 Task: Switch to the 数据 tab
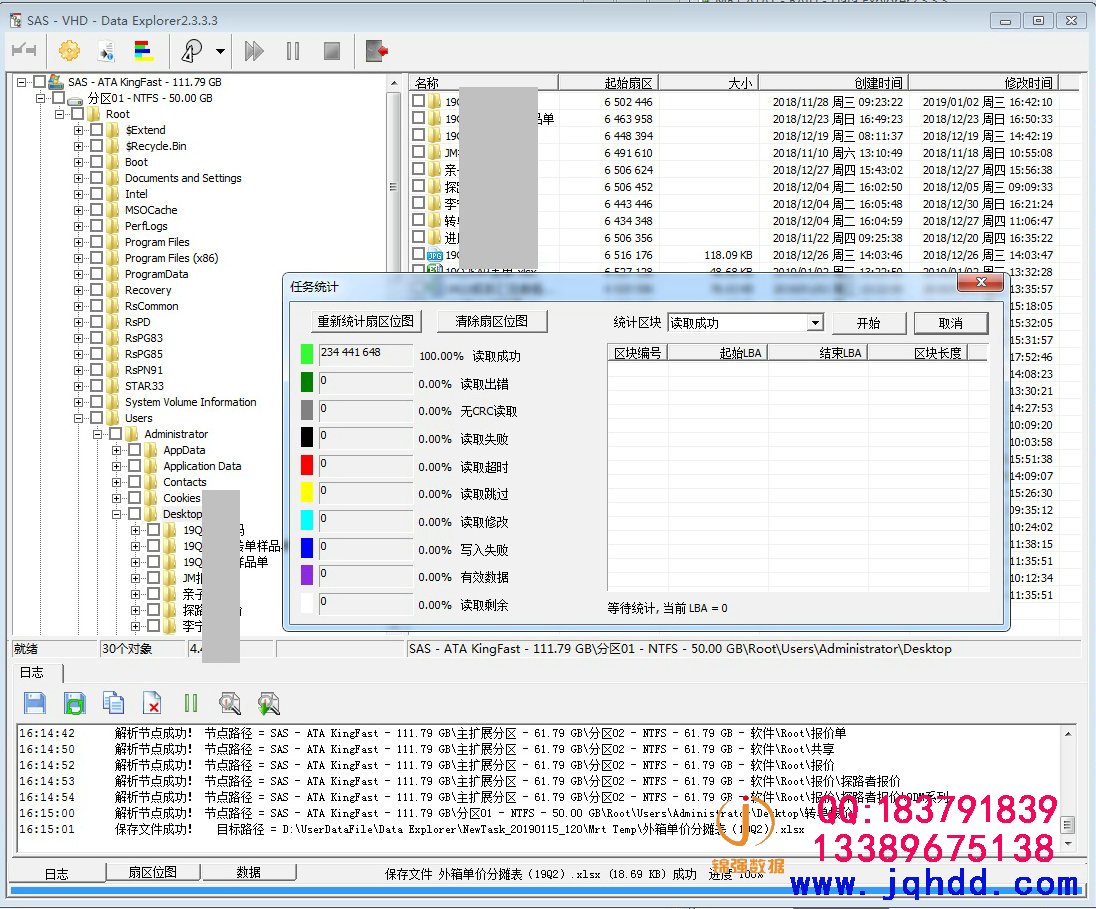point(248,872)
